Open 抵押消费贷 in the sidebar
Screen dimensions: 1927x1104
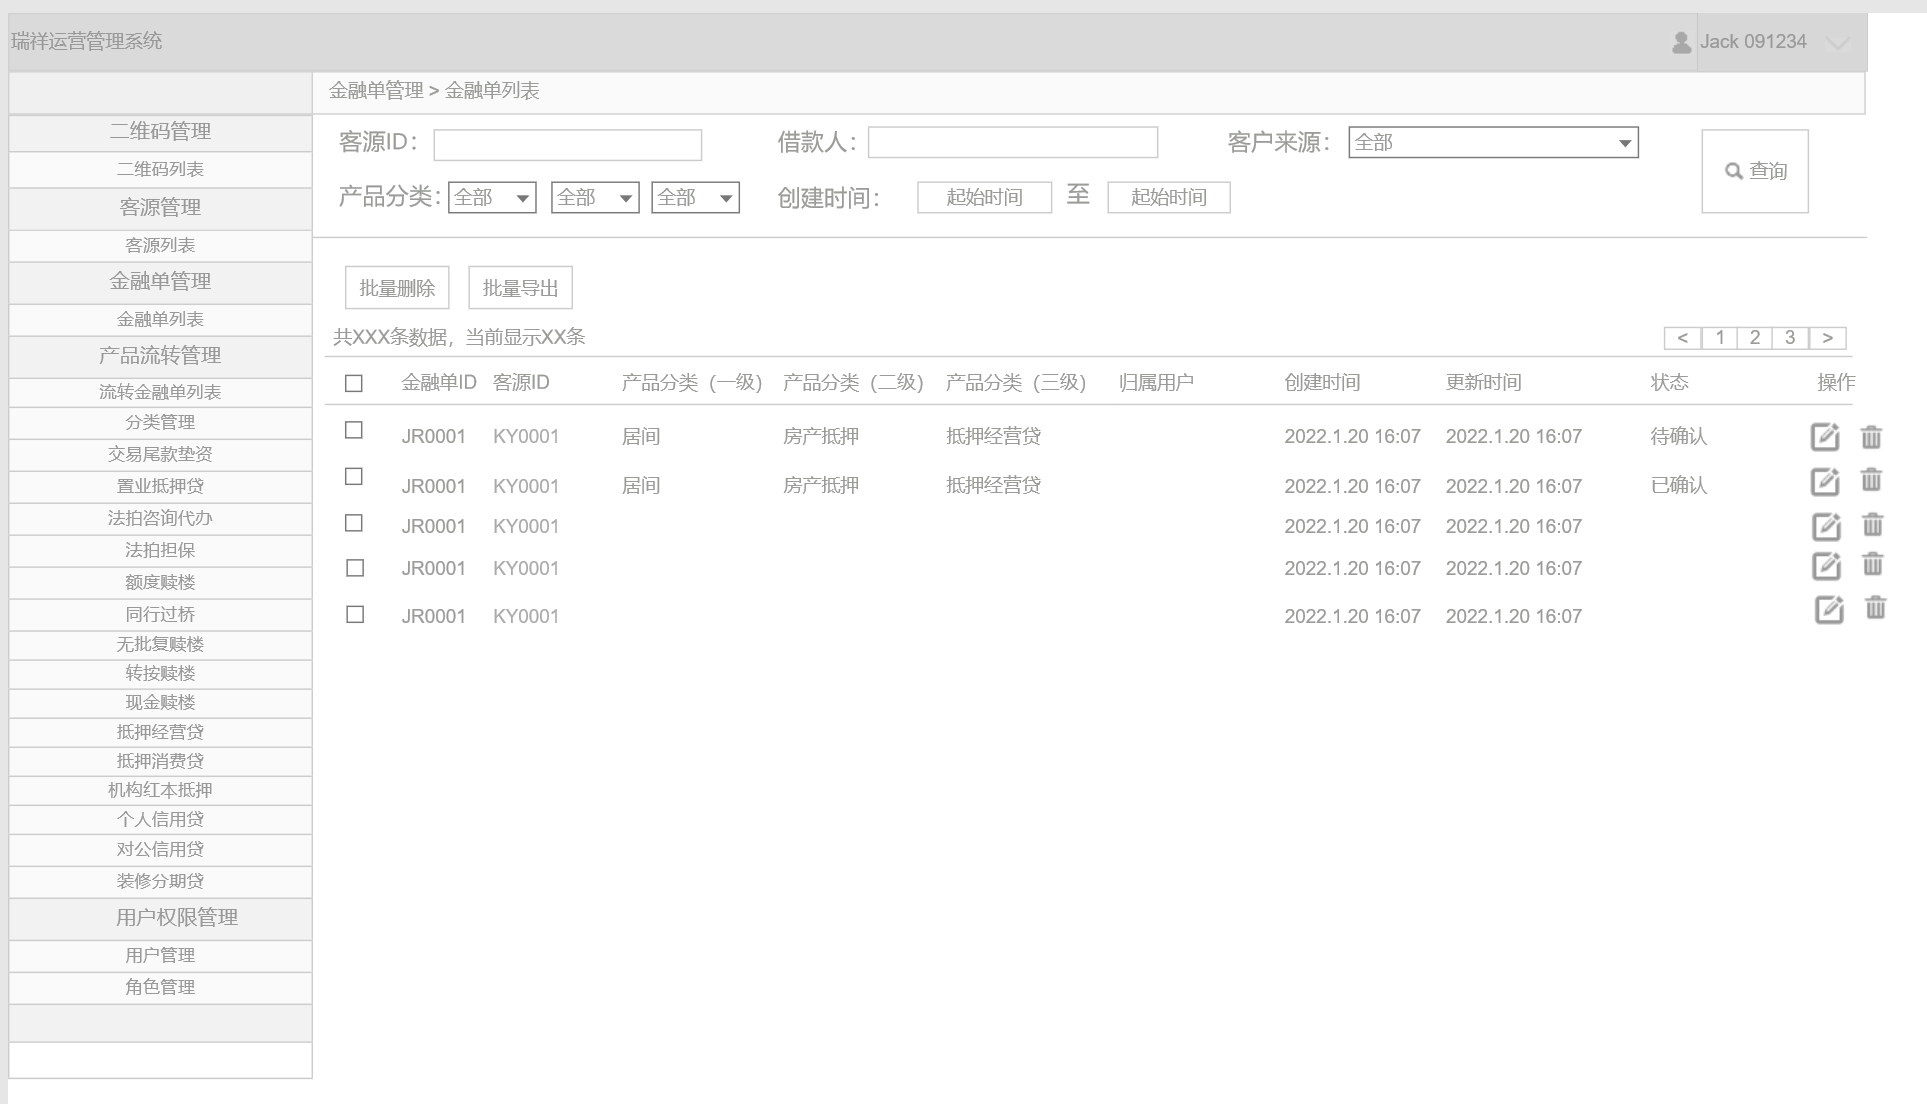(160, 761)
